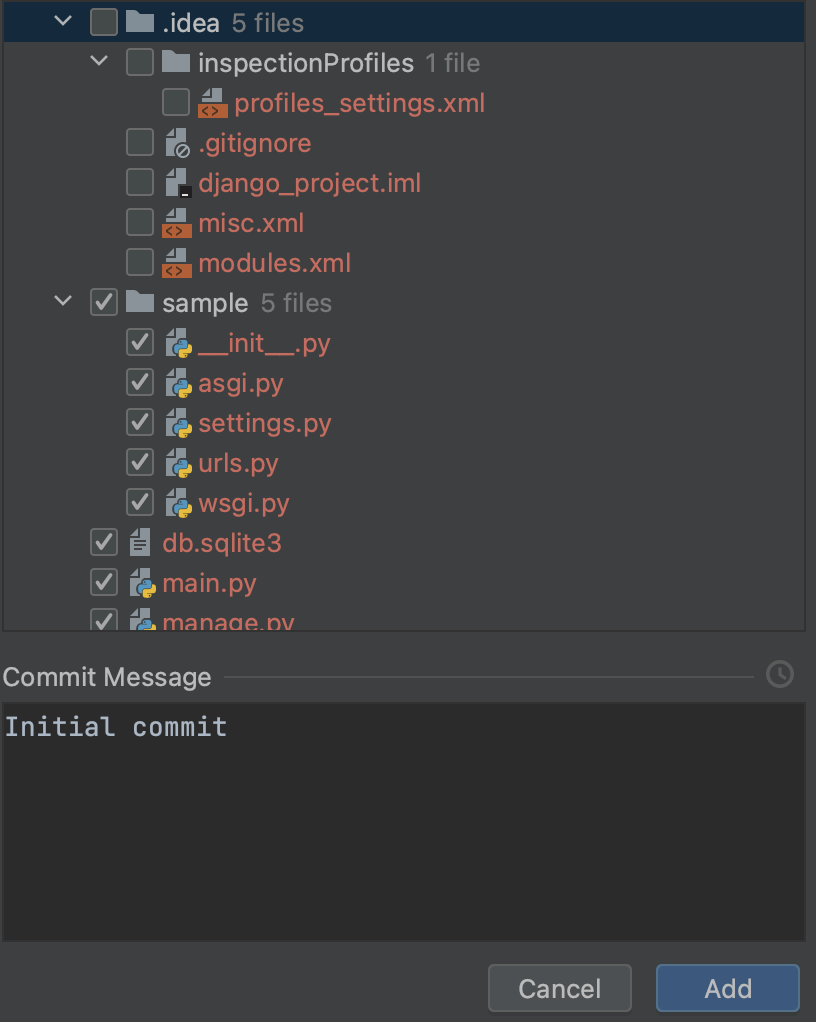This screenshot has width=816, height=1022.
Task: Select the django_project.iml file name
Action: 310,183
